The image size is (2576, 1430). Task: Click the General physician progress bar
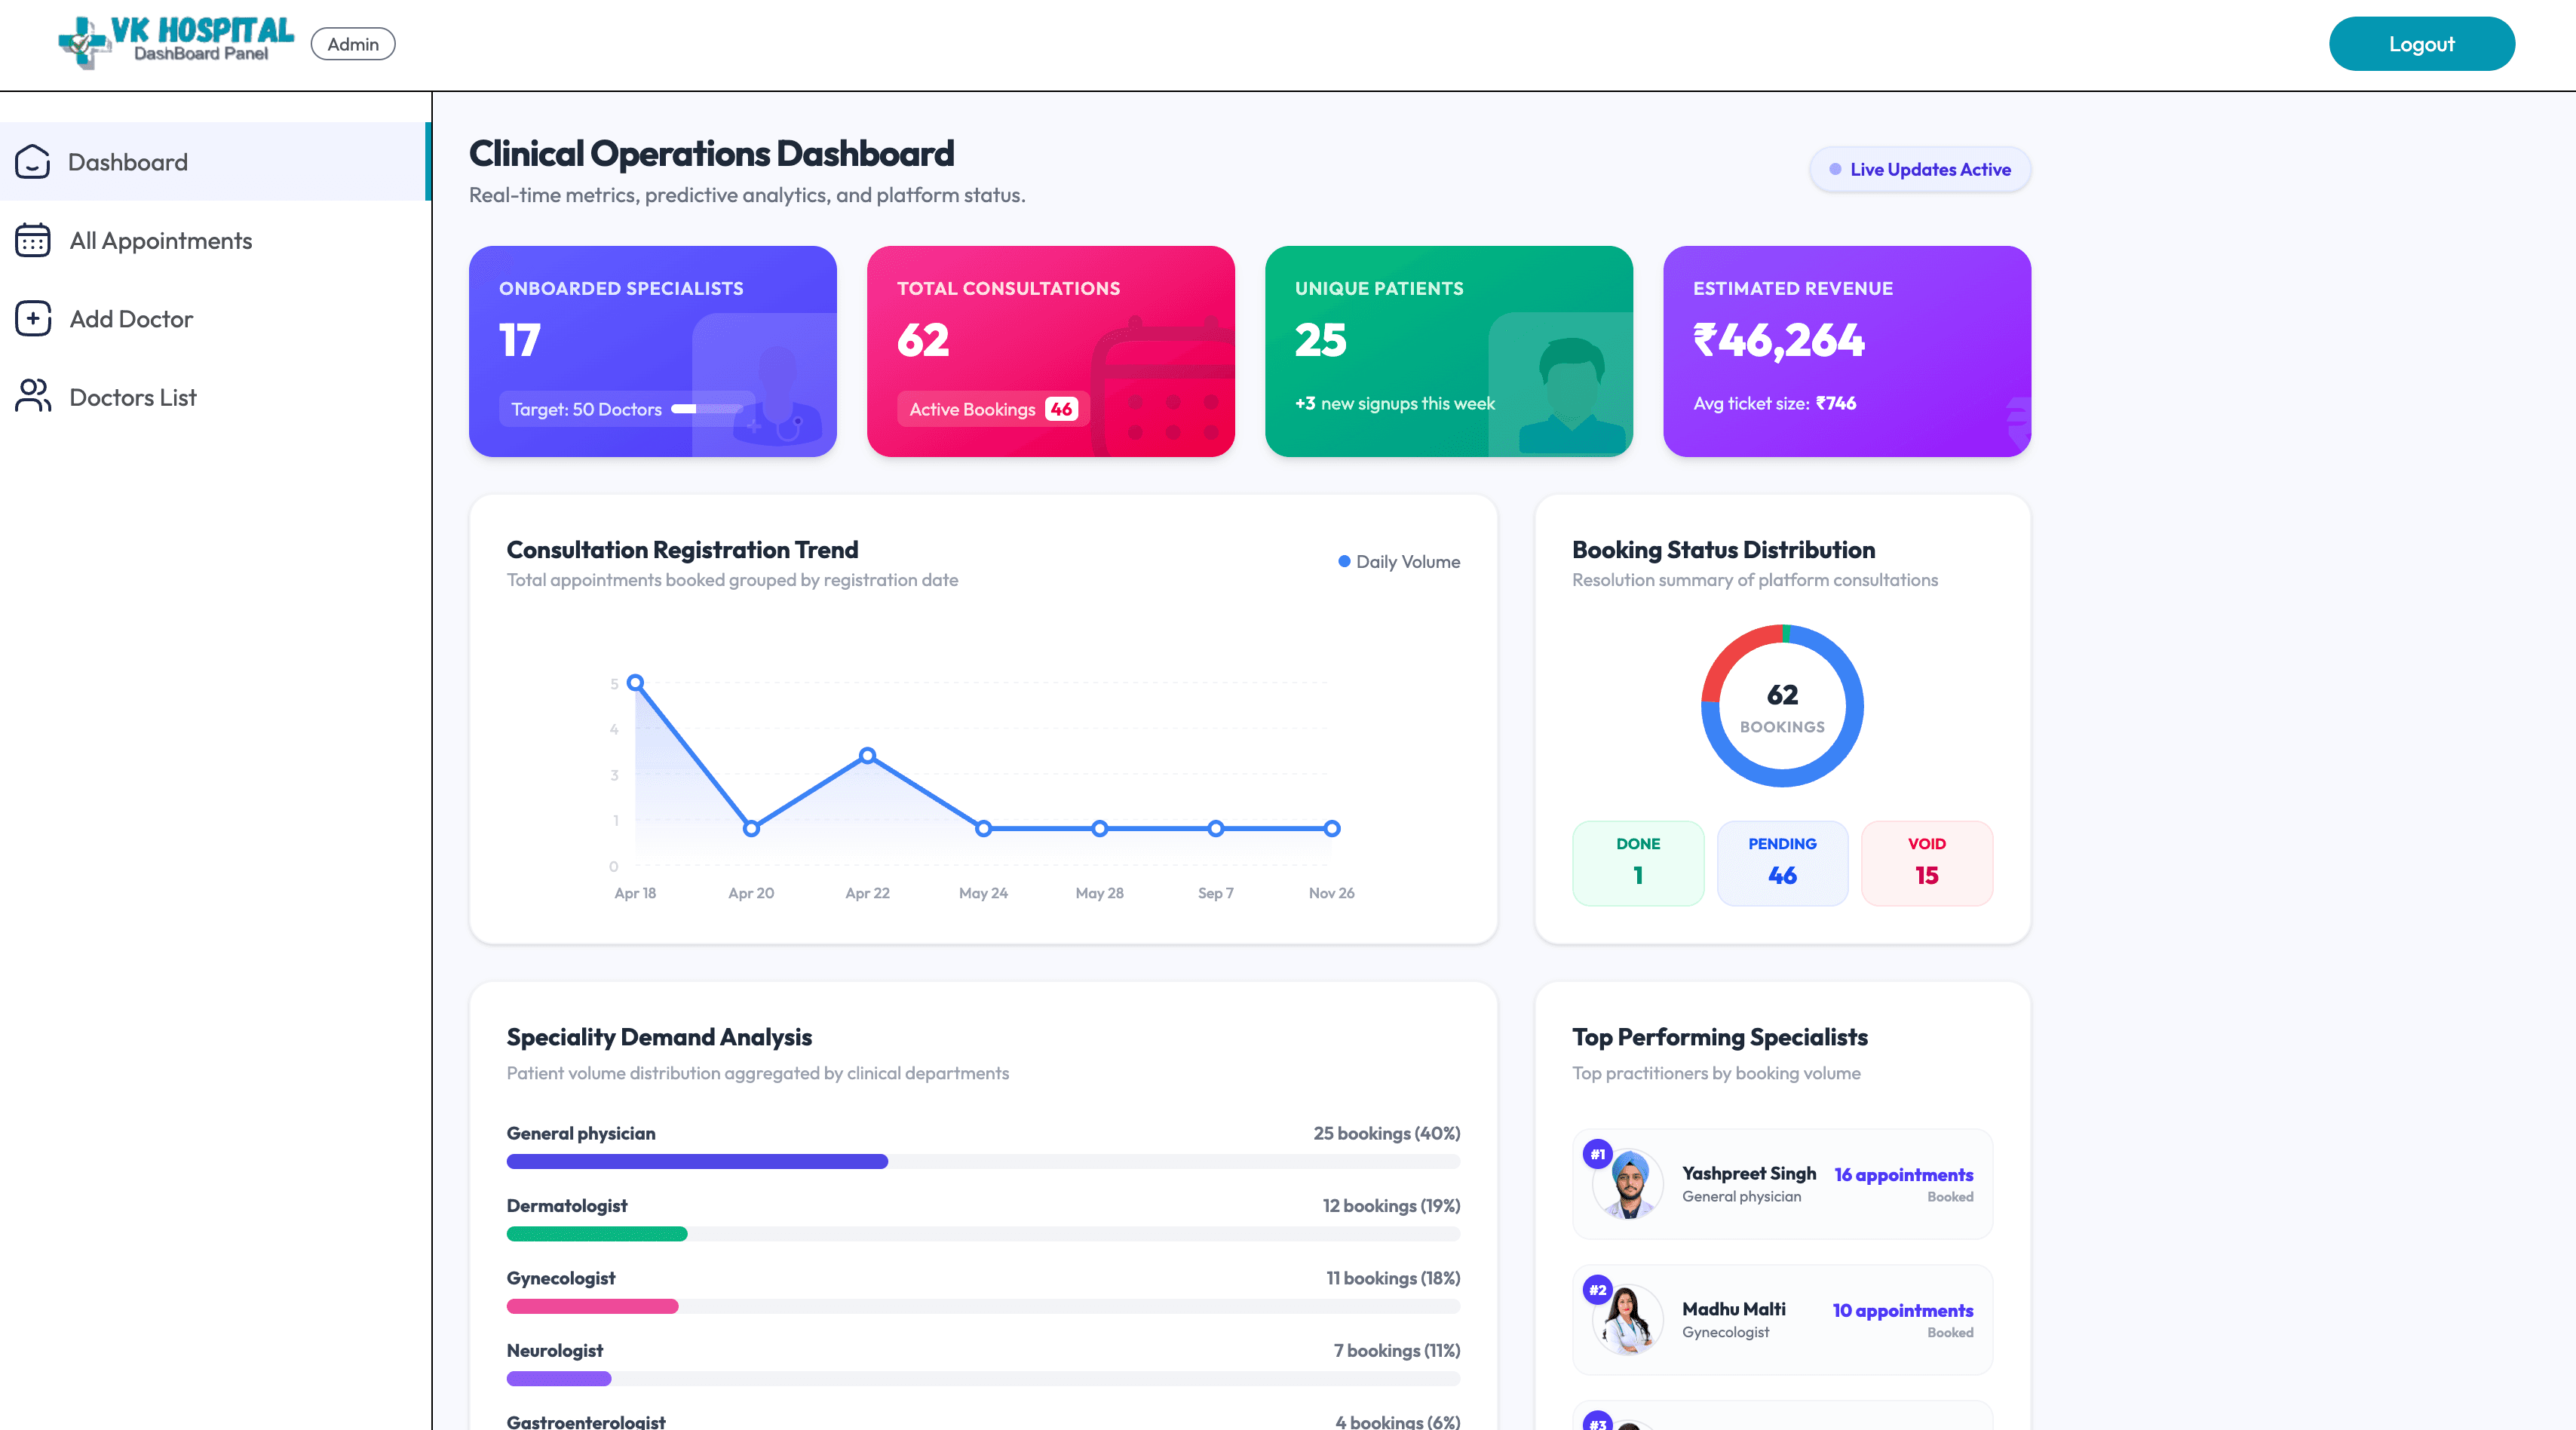[x=983, y=1162]
